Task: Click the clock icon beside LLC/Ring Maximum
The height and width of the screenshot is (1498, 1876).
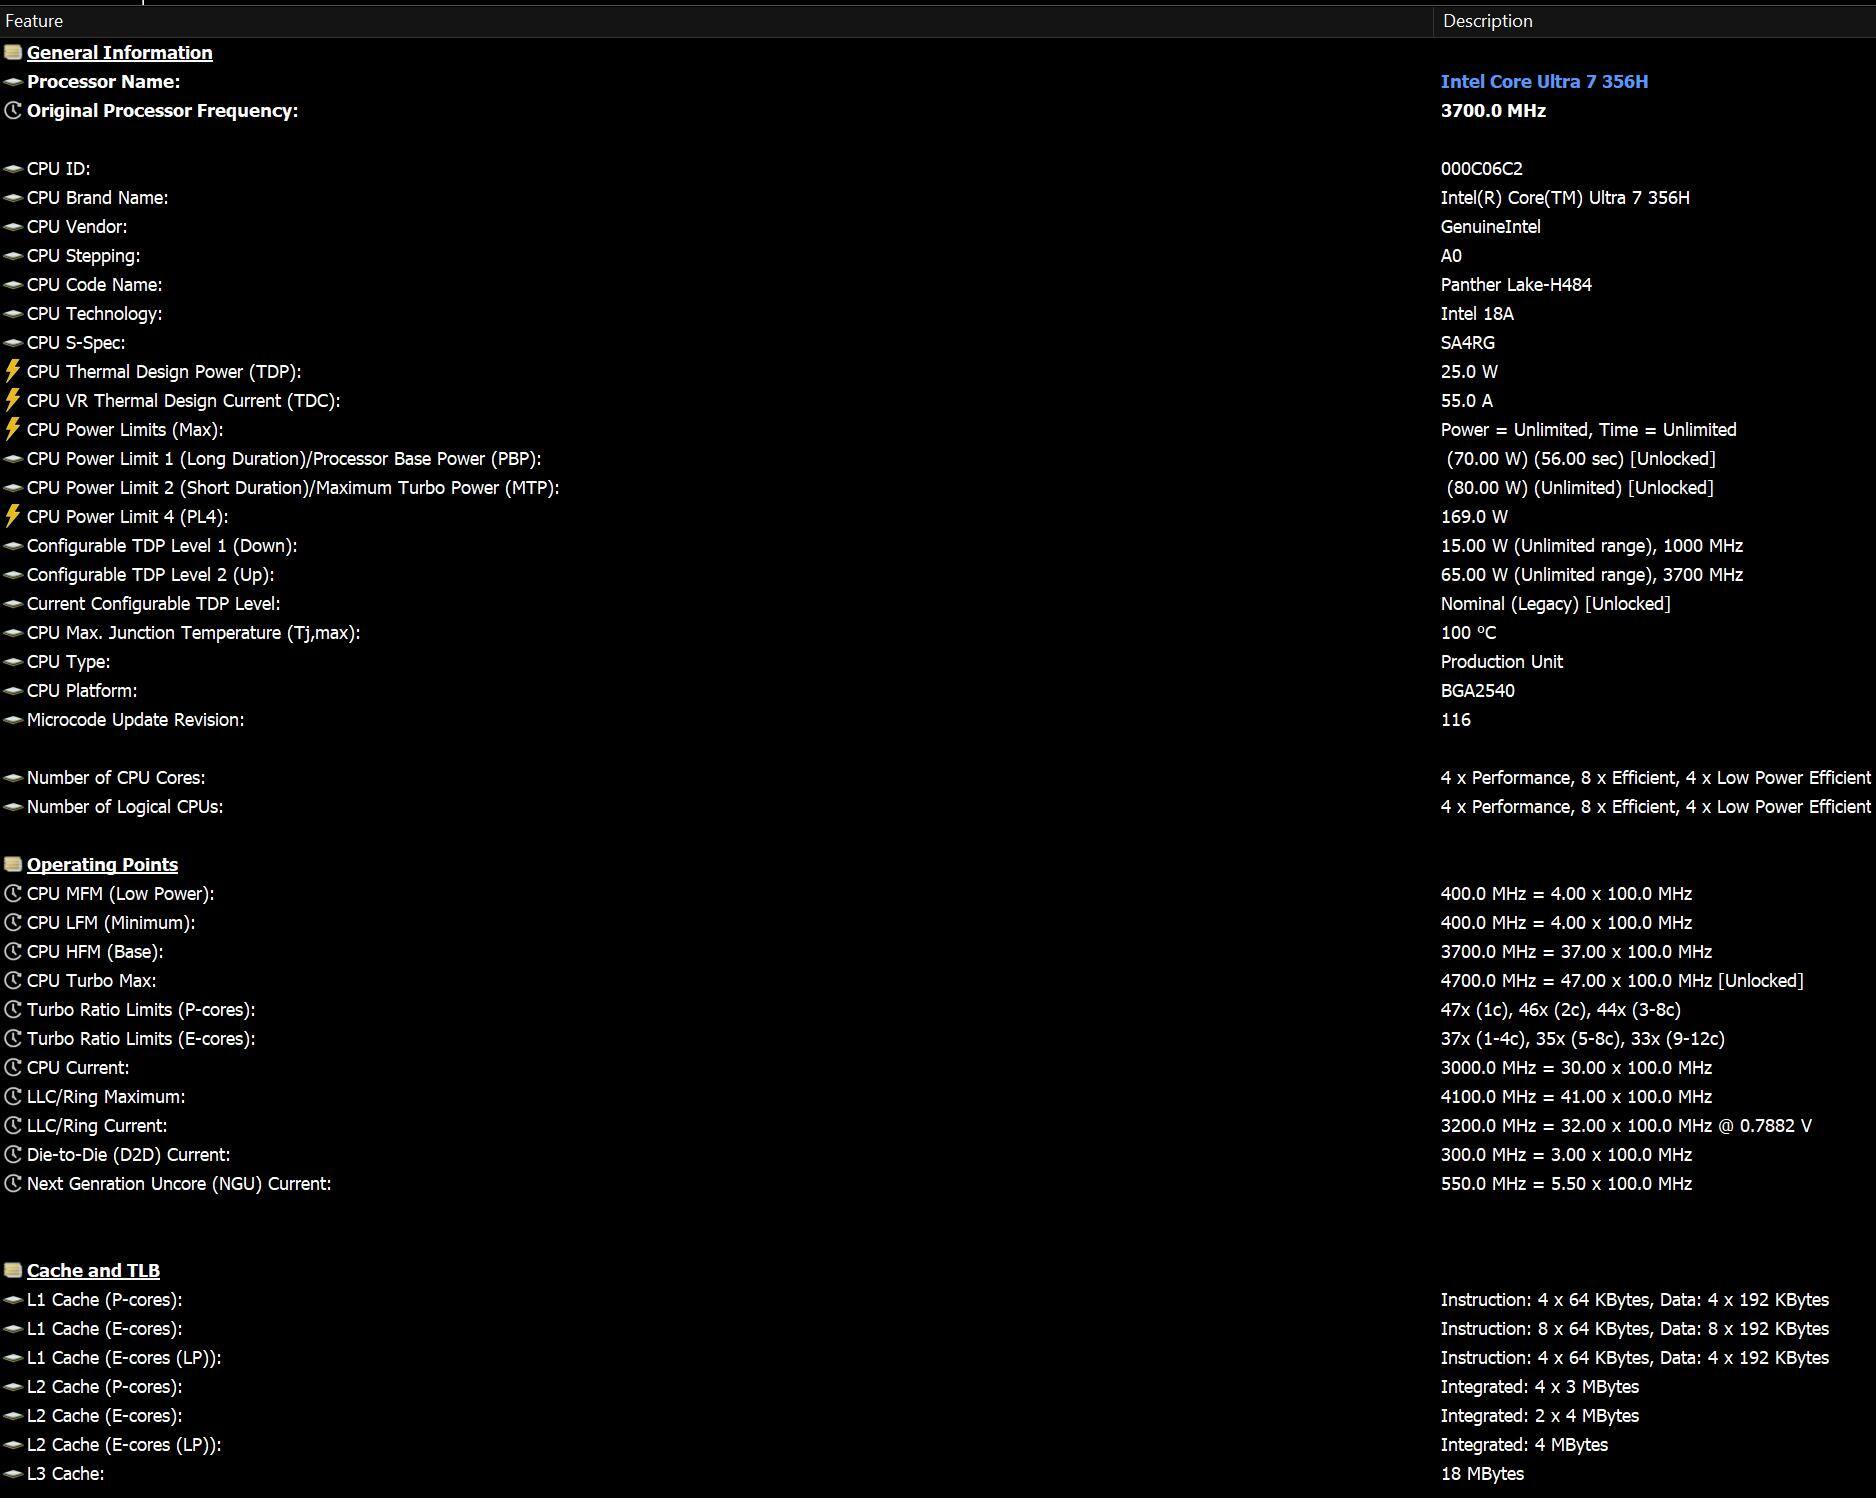Action: click(13, 1096)
